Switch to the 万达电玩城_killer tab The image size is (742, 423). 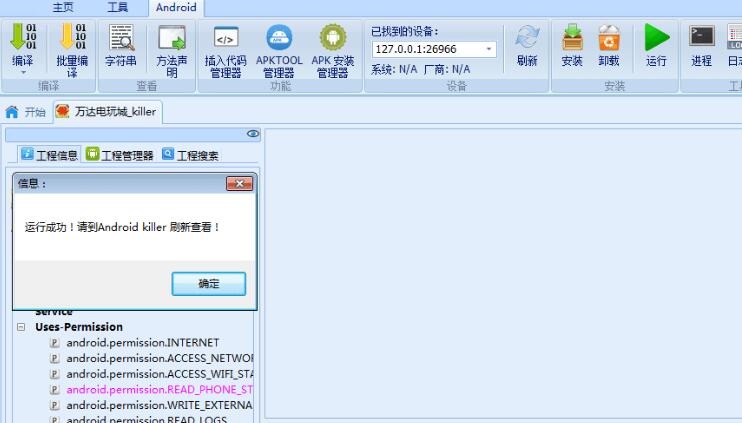pos(108,112)
